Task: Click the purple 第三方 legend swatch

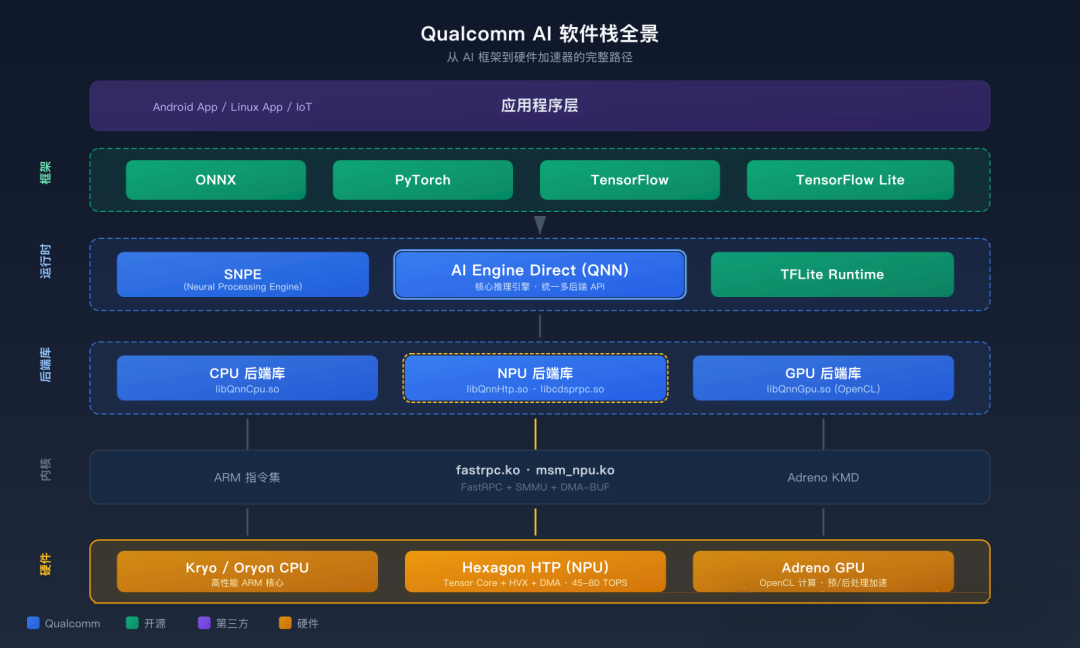Action: (x=204, y=623)
